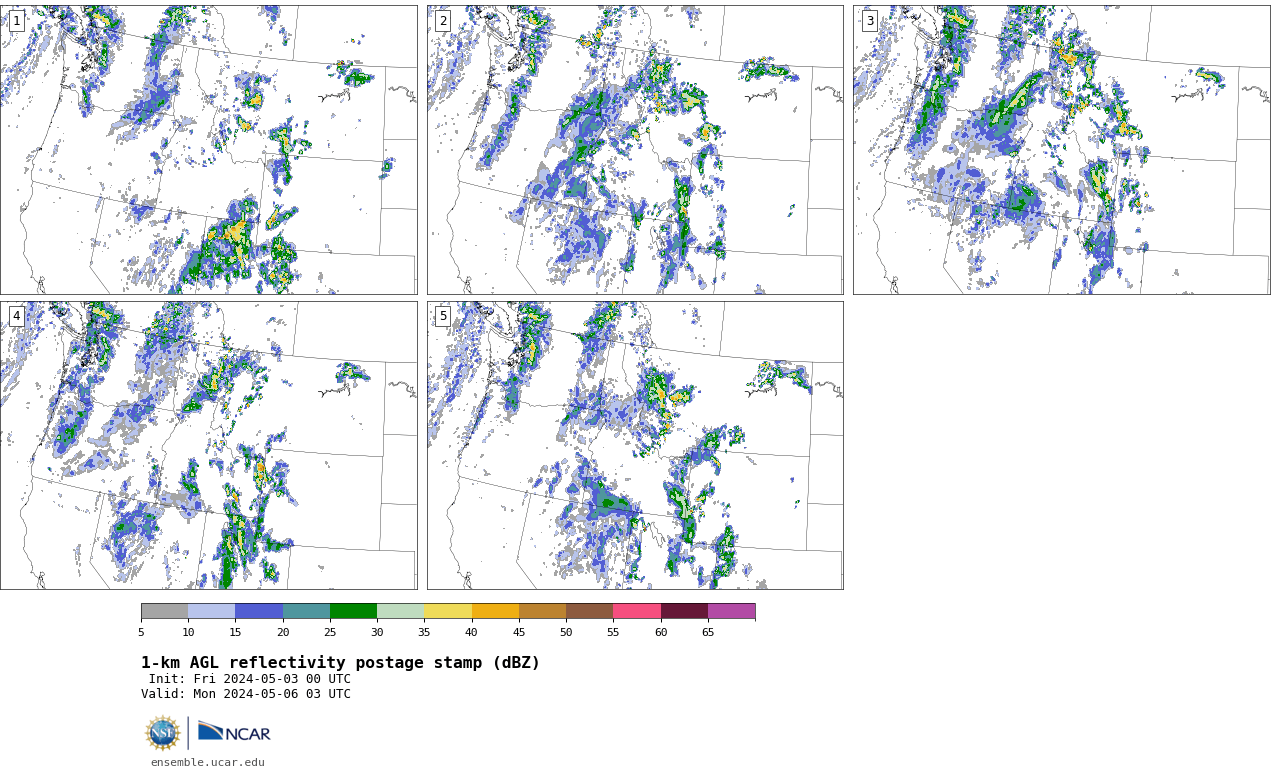Click the colorbar tick label '5'
This screenshot has height=773, width=1280.
coord(141,632)
